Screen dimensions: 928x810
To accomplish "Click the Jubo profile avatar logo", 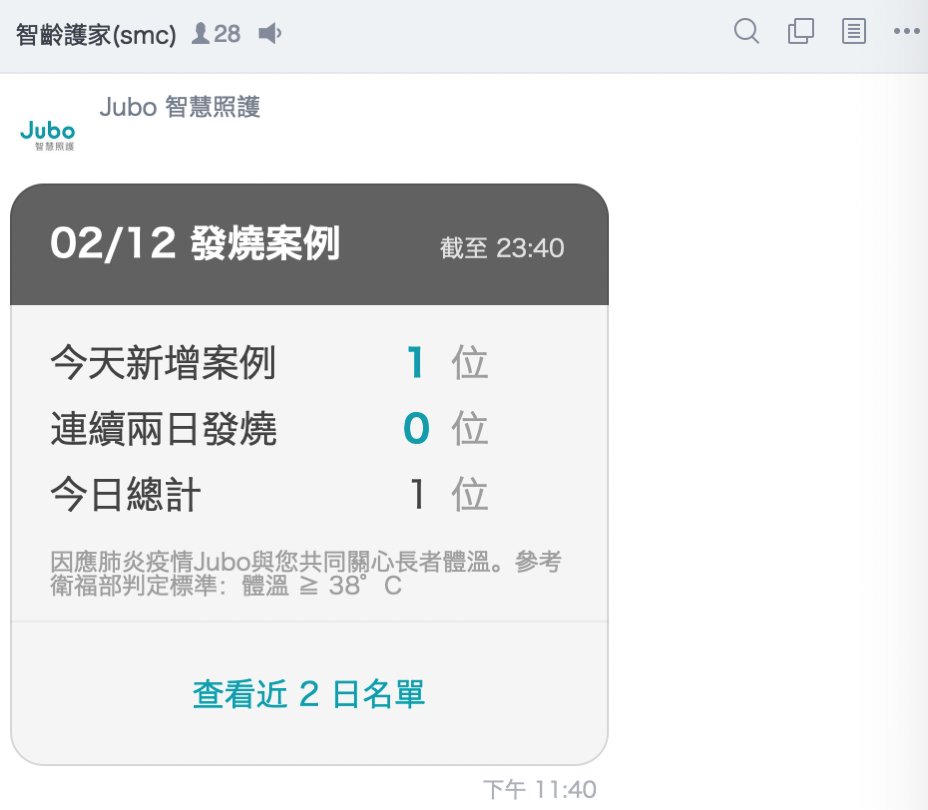I will (47, 135).
